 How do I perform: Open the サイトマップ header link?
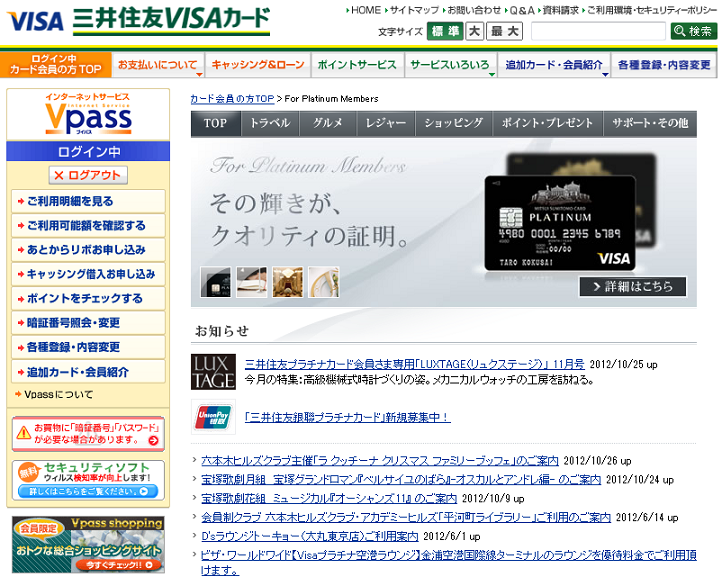(414, 10)
